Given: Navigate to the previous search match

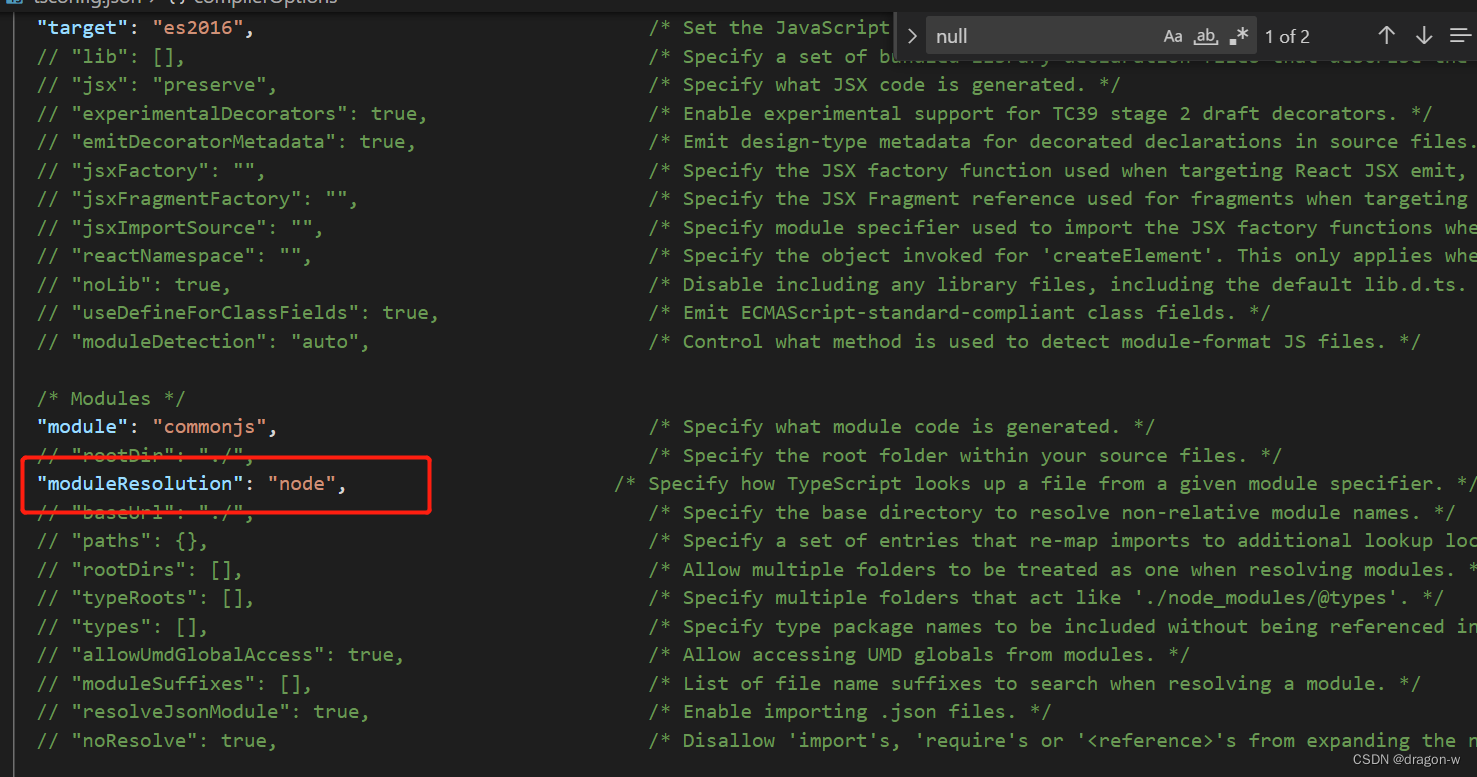Looking at the screenshot, I should point(1387,35).
